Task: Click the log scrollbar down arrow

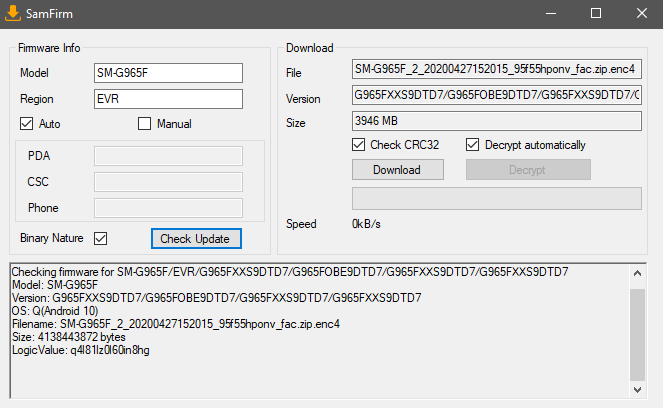Action: point(637,390)
